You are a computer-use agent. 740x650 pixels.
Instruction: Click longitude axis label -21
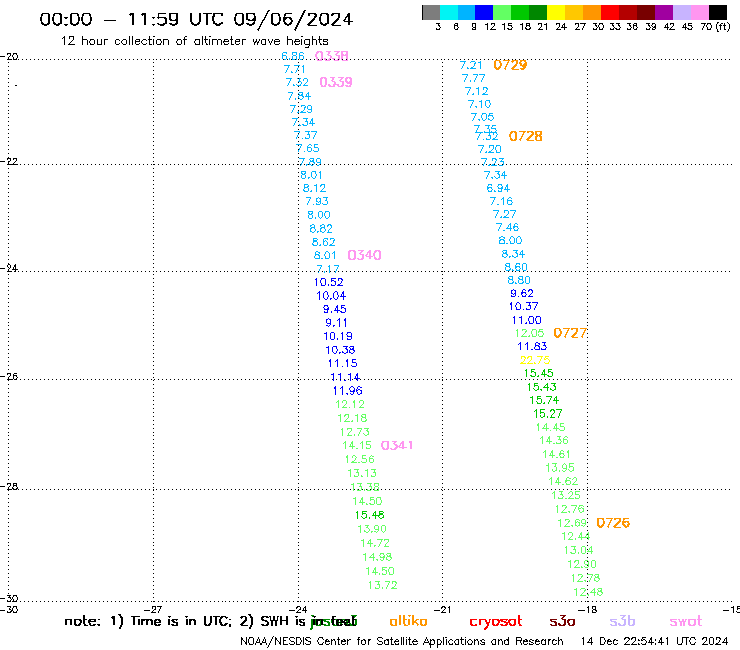(x=442, y=609)
